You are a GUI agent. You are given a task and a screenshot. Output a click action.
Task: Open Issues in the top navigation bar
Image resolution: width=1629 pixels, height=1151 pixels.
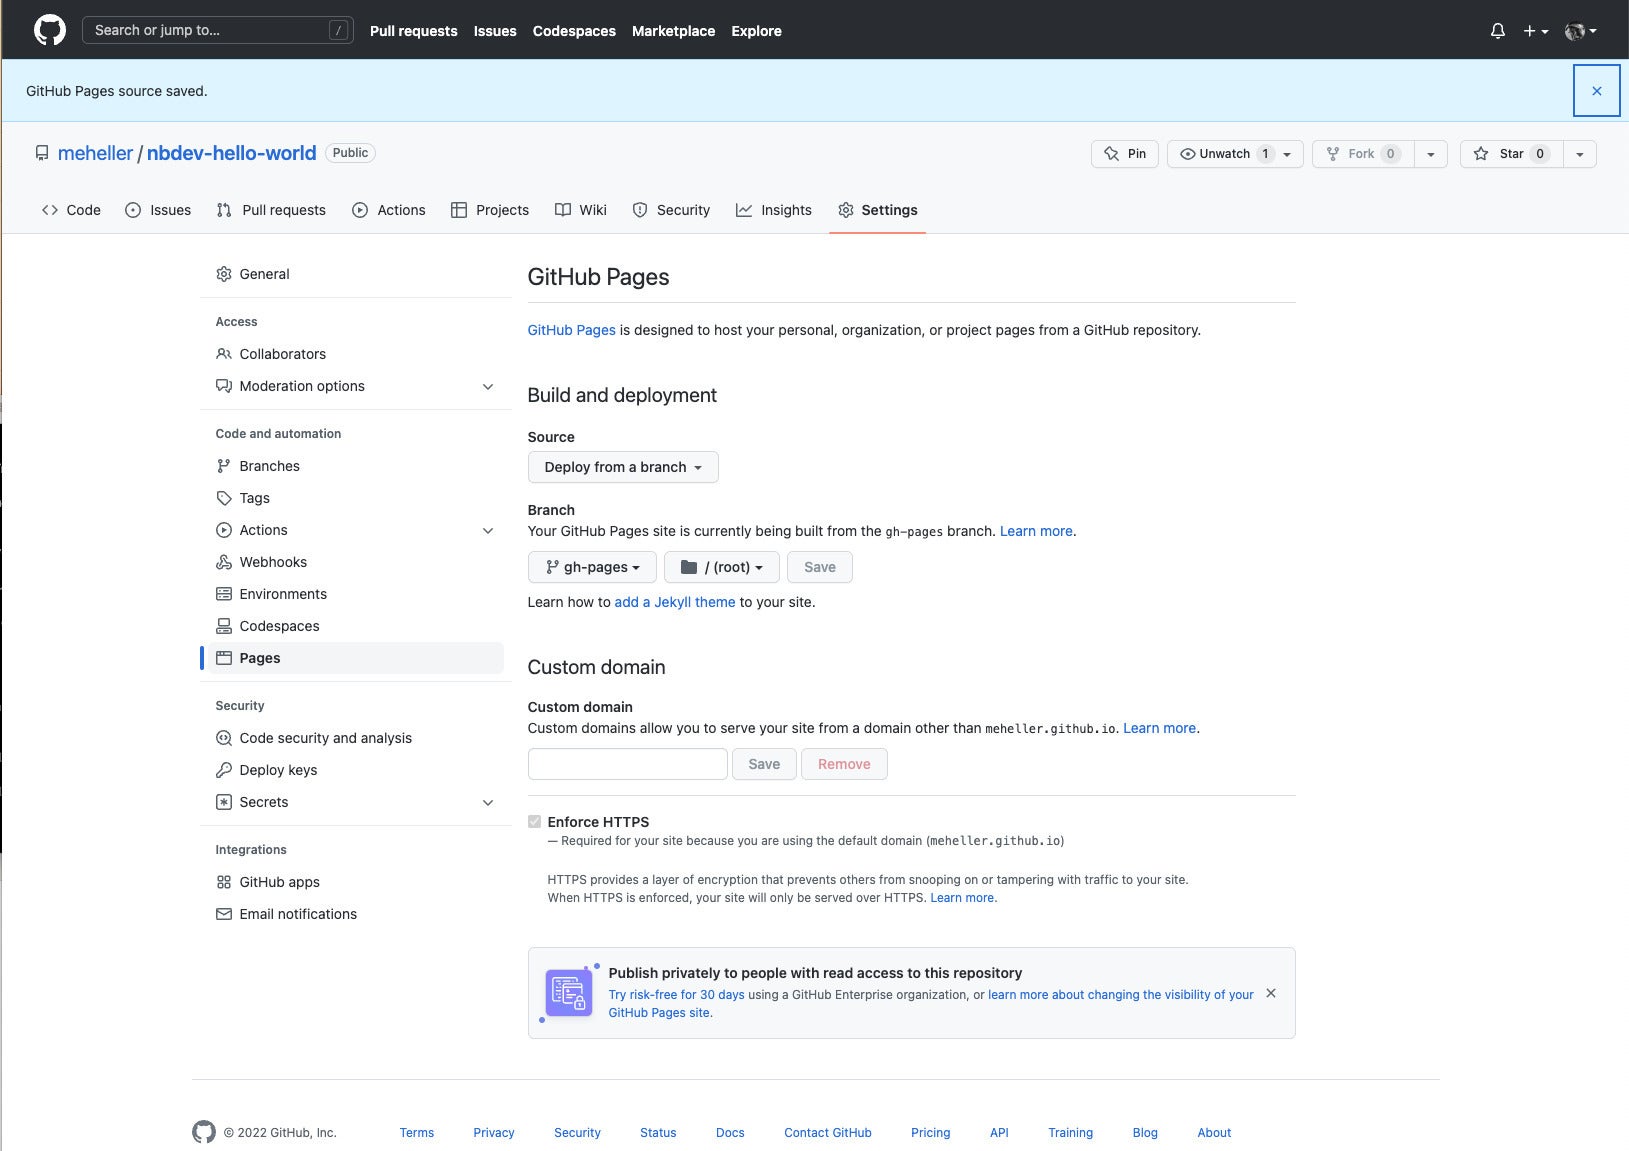[x=495, y=31]
